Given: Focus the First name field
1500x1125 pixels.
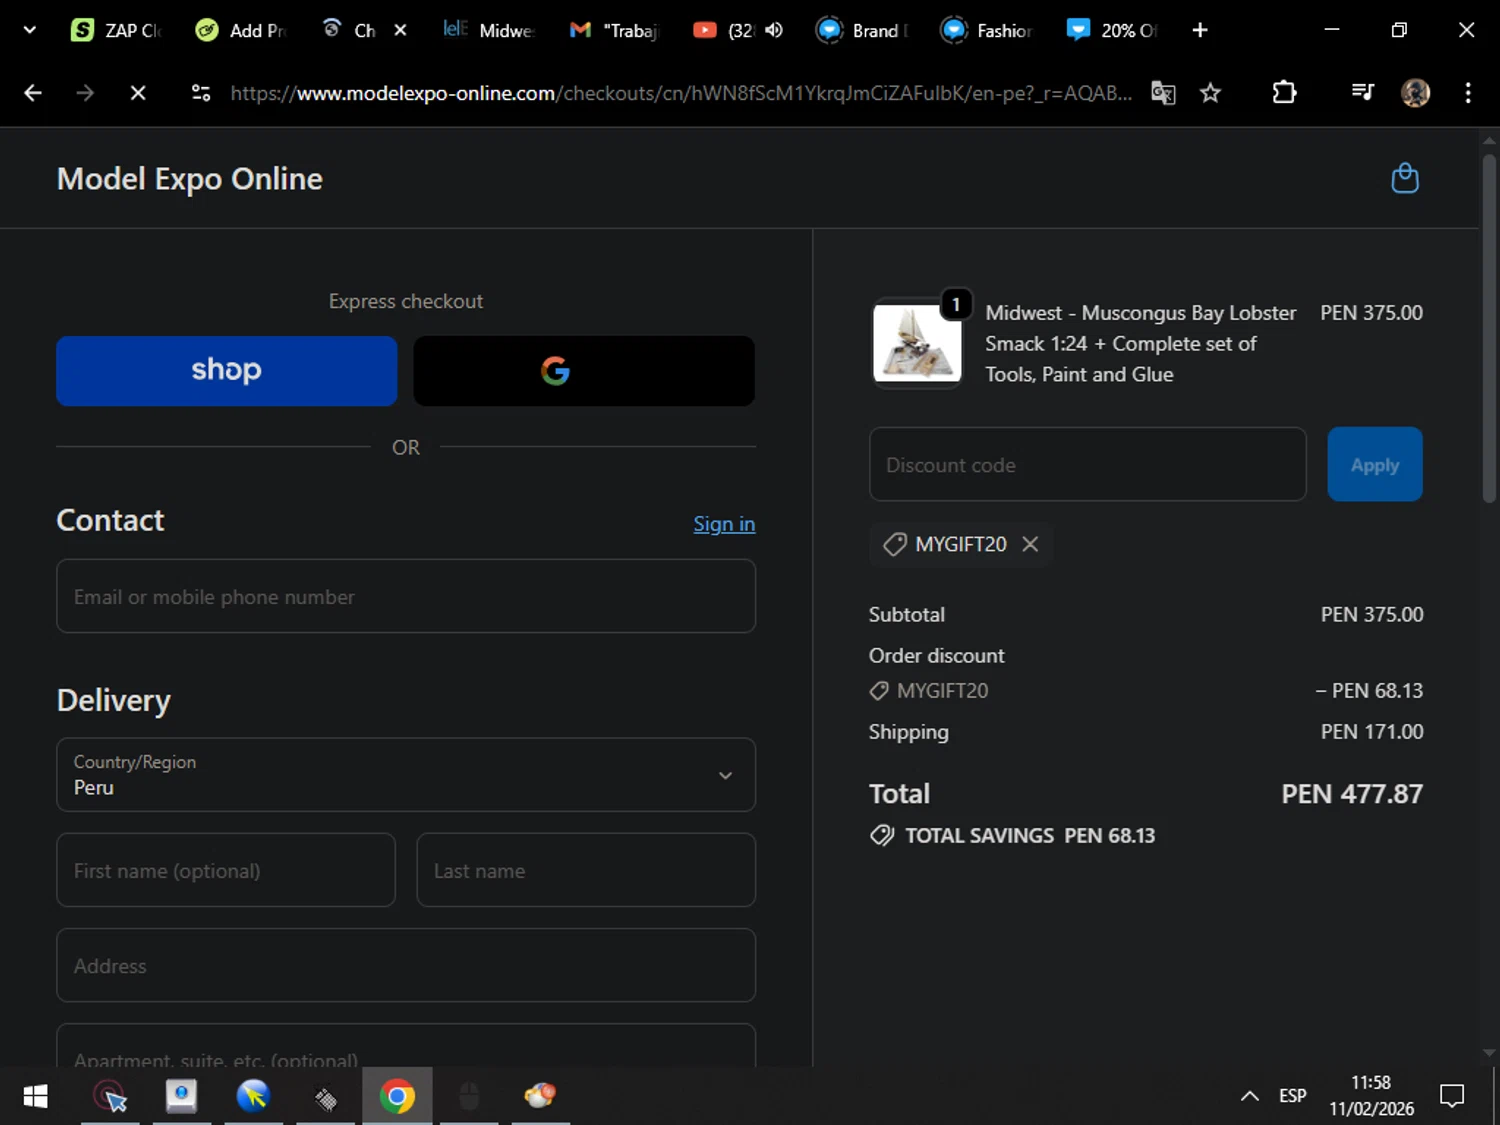Looking at the screenshot, I should 226,870.
